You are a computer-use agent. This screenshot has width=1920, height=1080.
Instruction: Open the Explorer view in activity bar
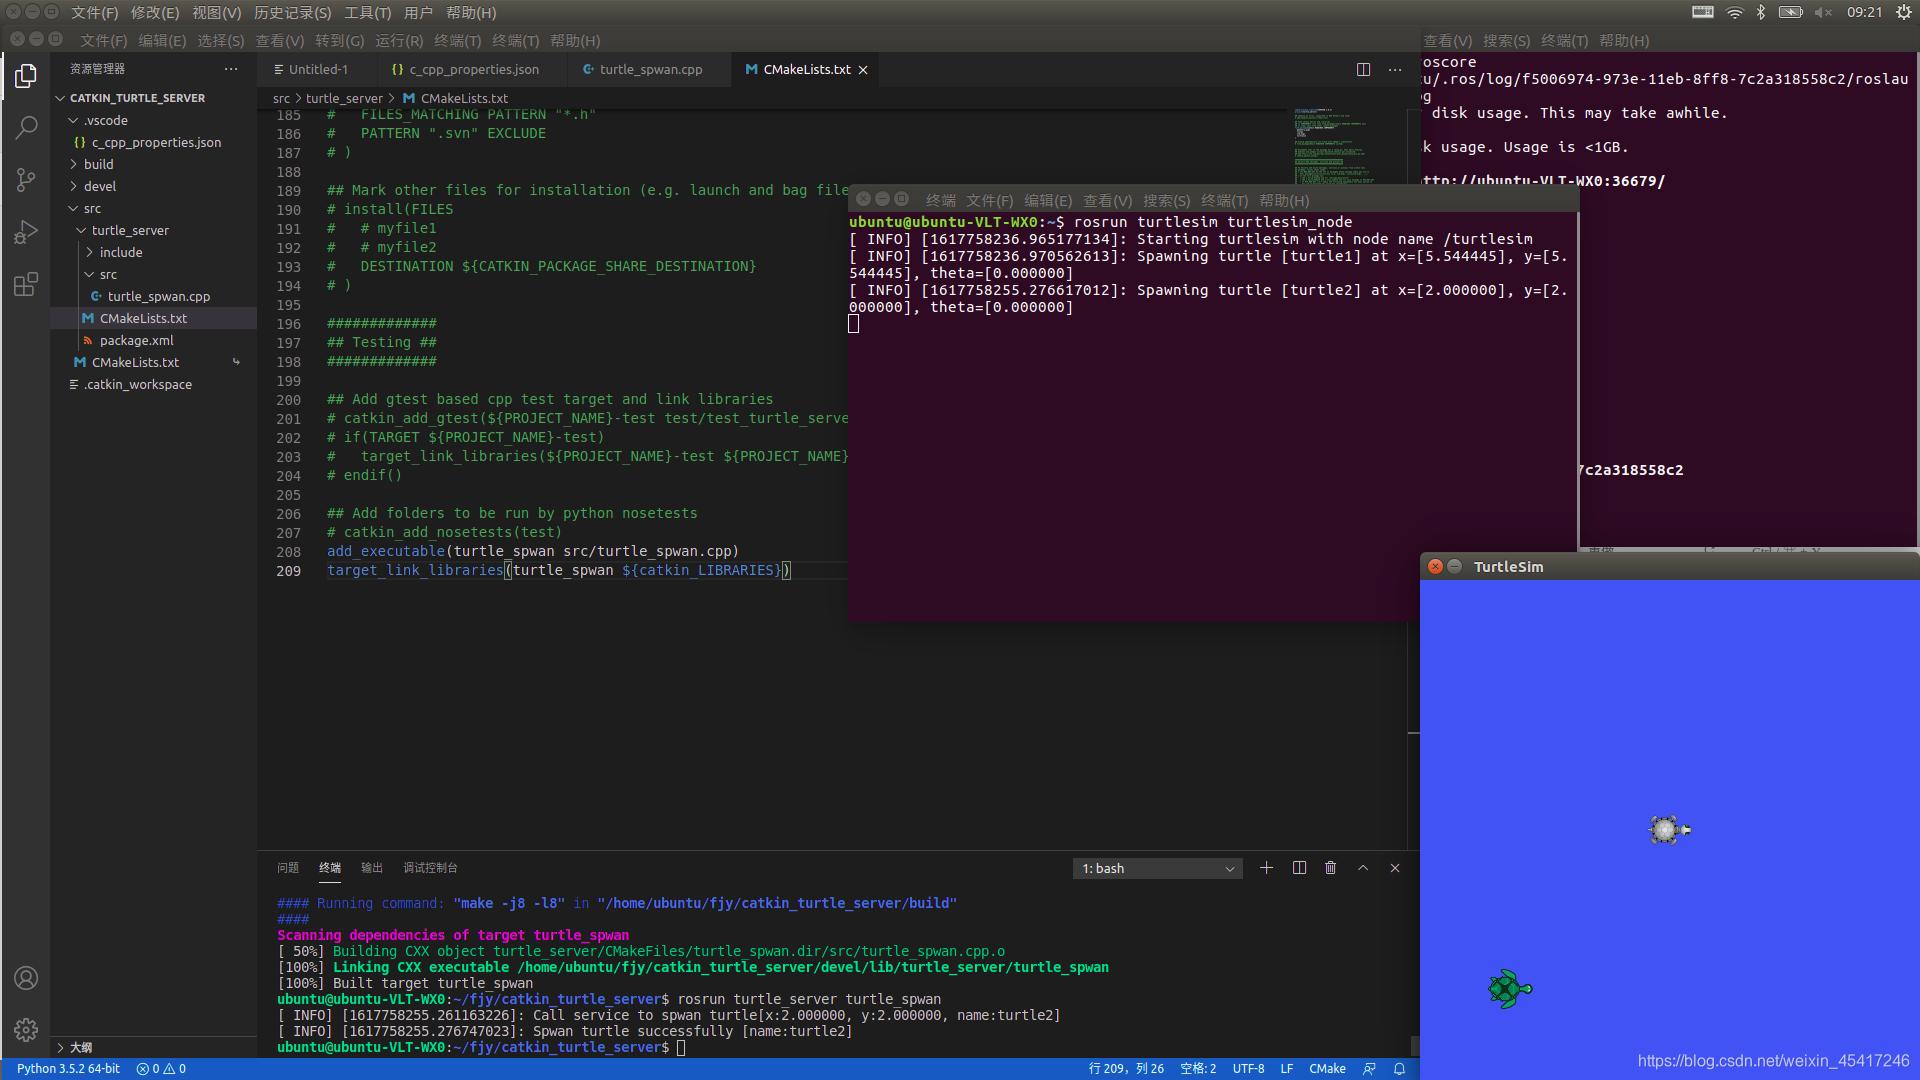[26, 76]
